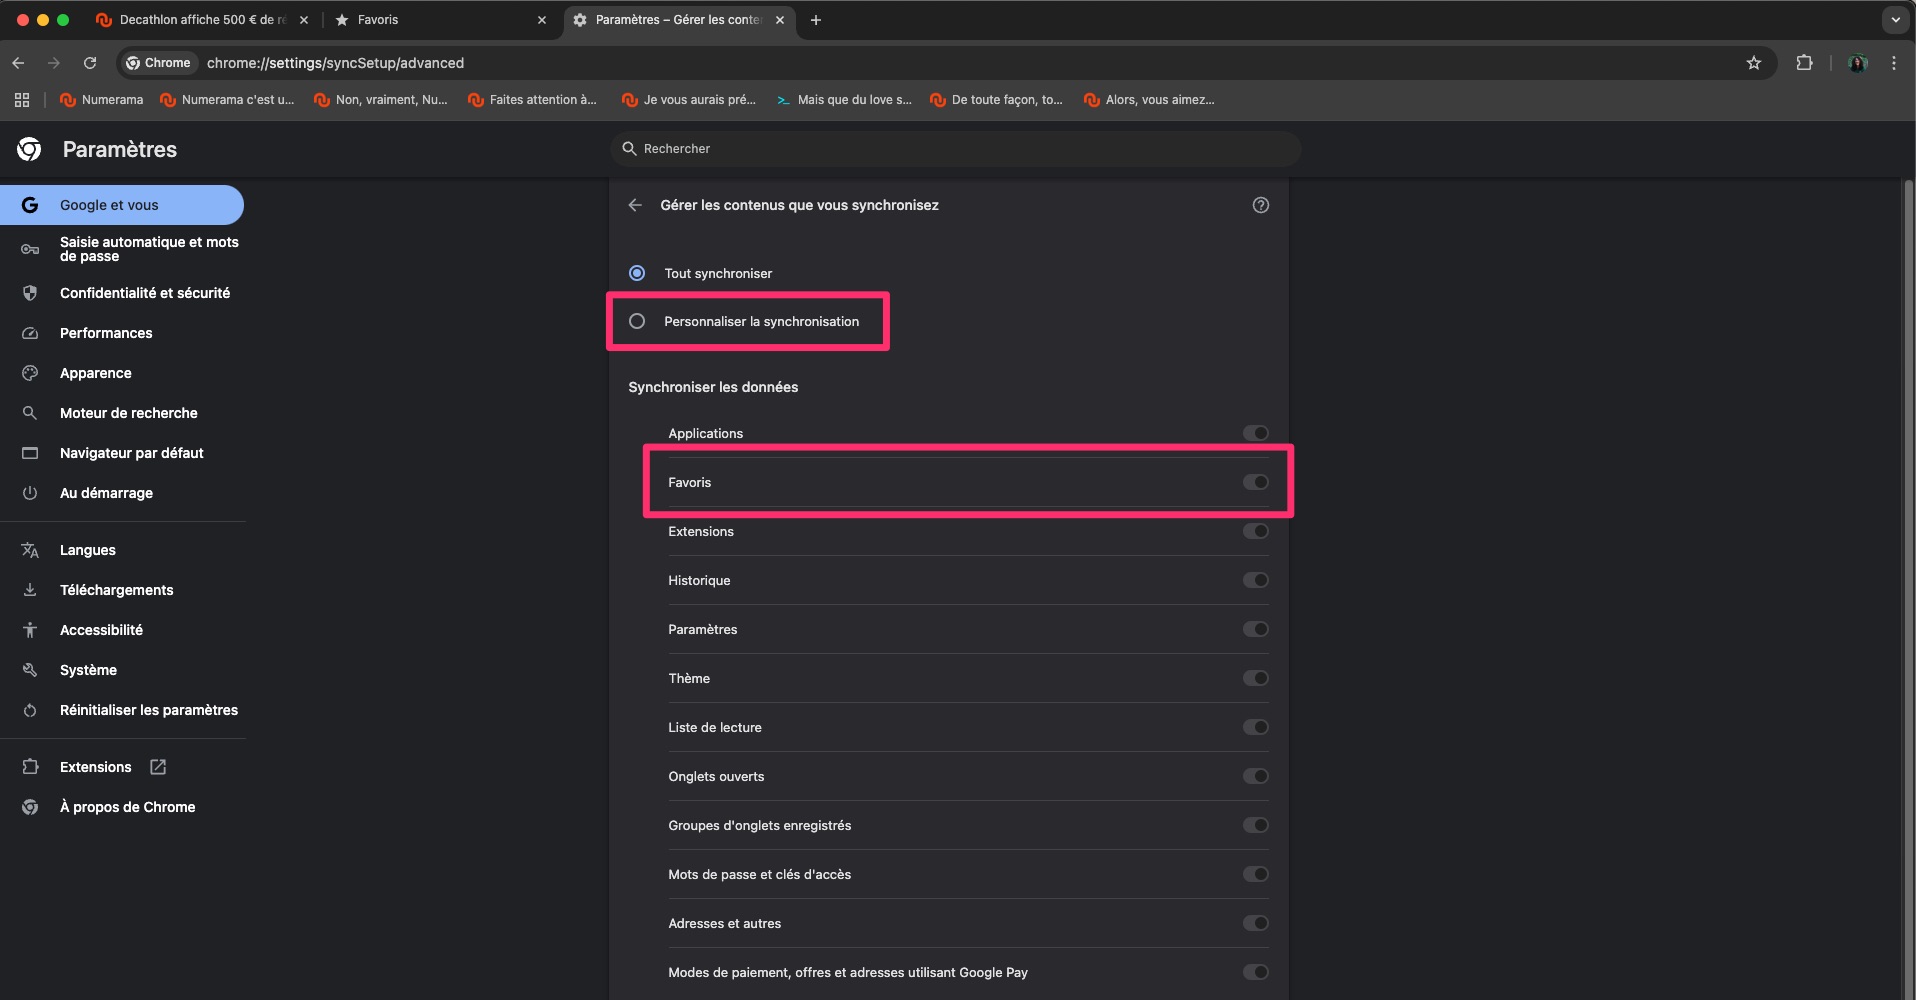Open Chrome three-dot menu
Image resolution: width=1916 pixels, height=1000 pixels.
coord(1894,63)
